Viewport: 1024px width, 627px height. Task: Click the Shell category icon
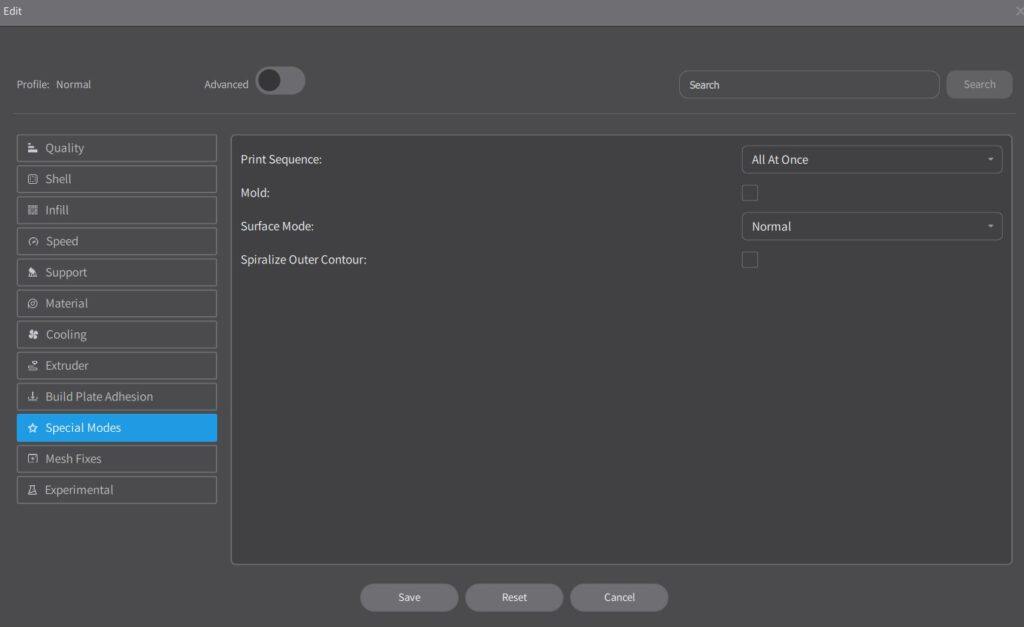click(x=33, y=179)
